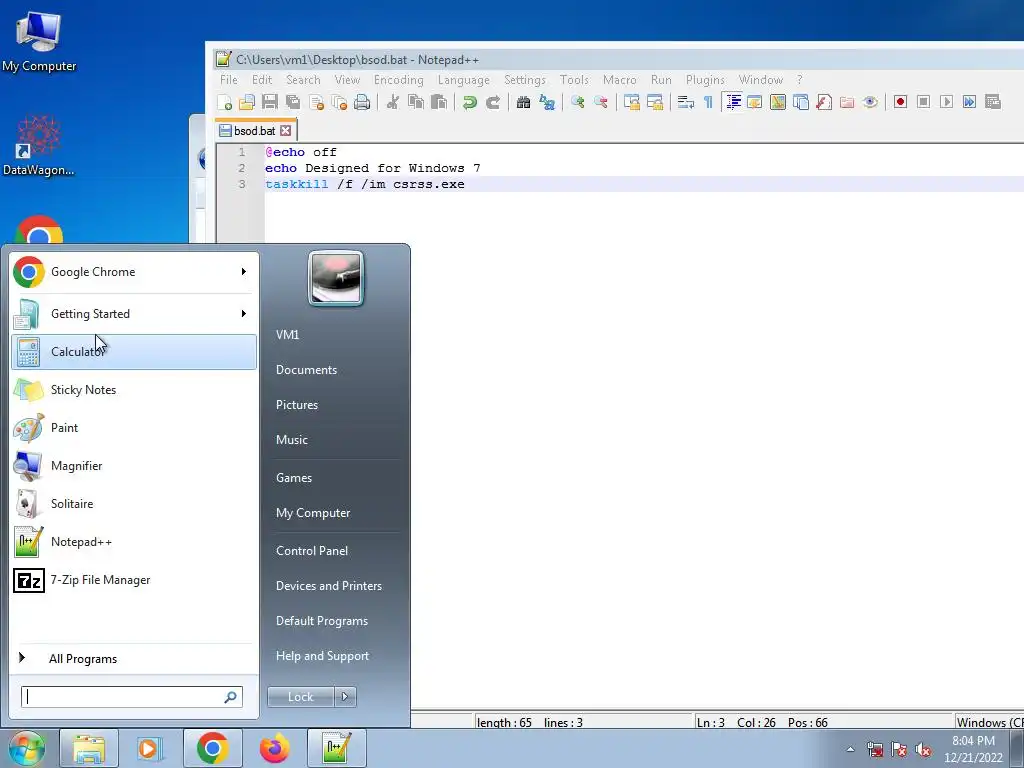Open My Computer desktop icon

[x=39, y=41]
